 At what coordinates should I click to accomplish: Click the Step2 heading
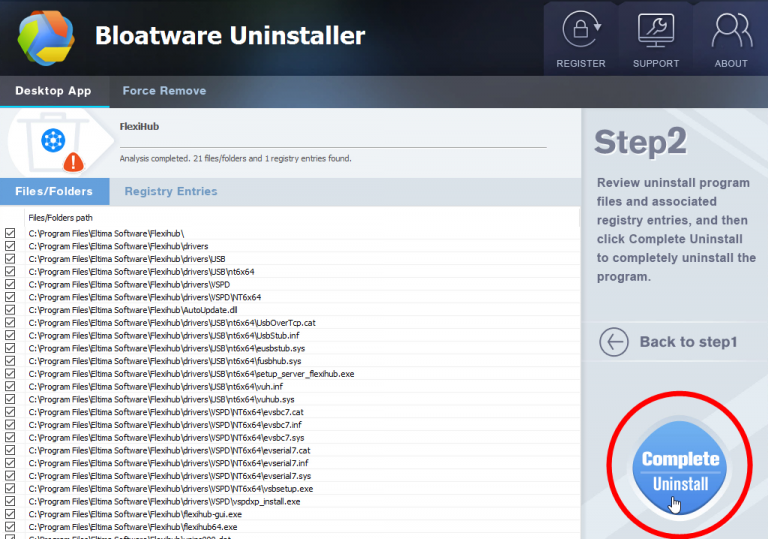pos(640,142)
